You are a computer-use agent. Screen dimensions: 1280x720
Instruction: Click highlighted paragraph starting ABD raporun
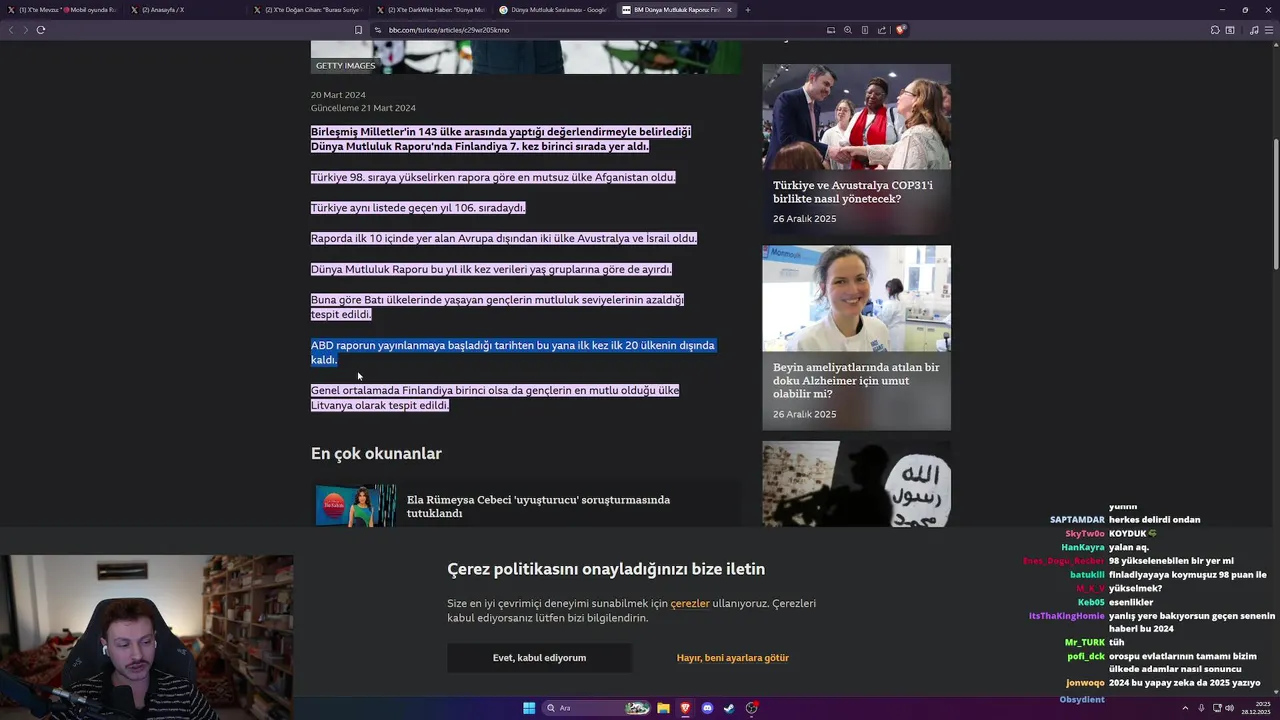click(513, 352)
